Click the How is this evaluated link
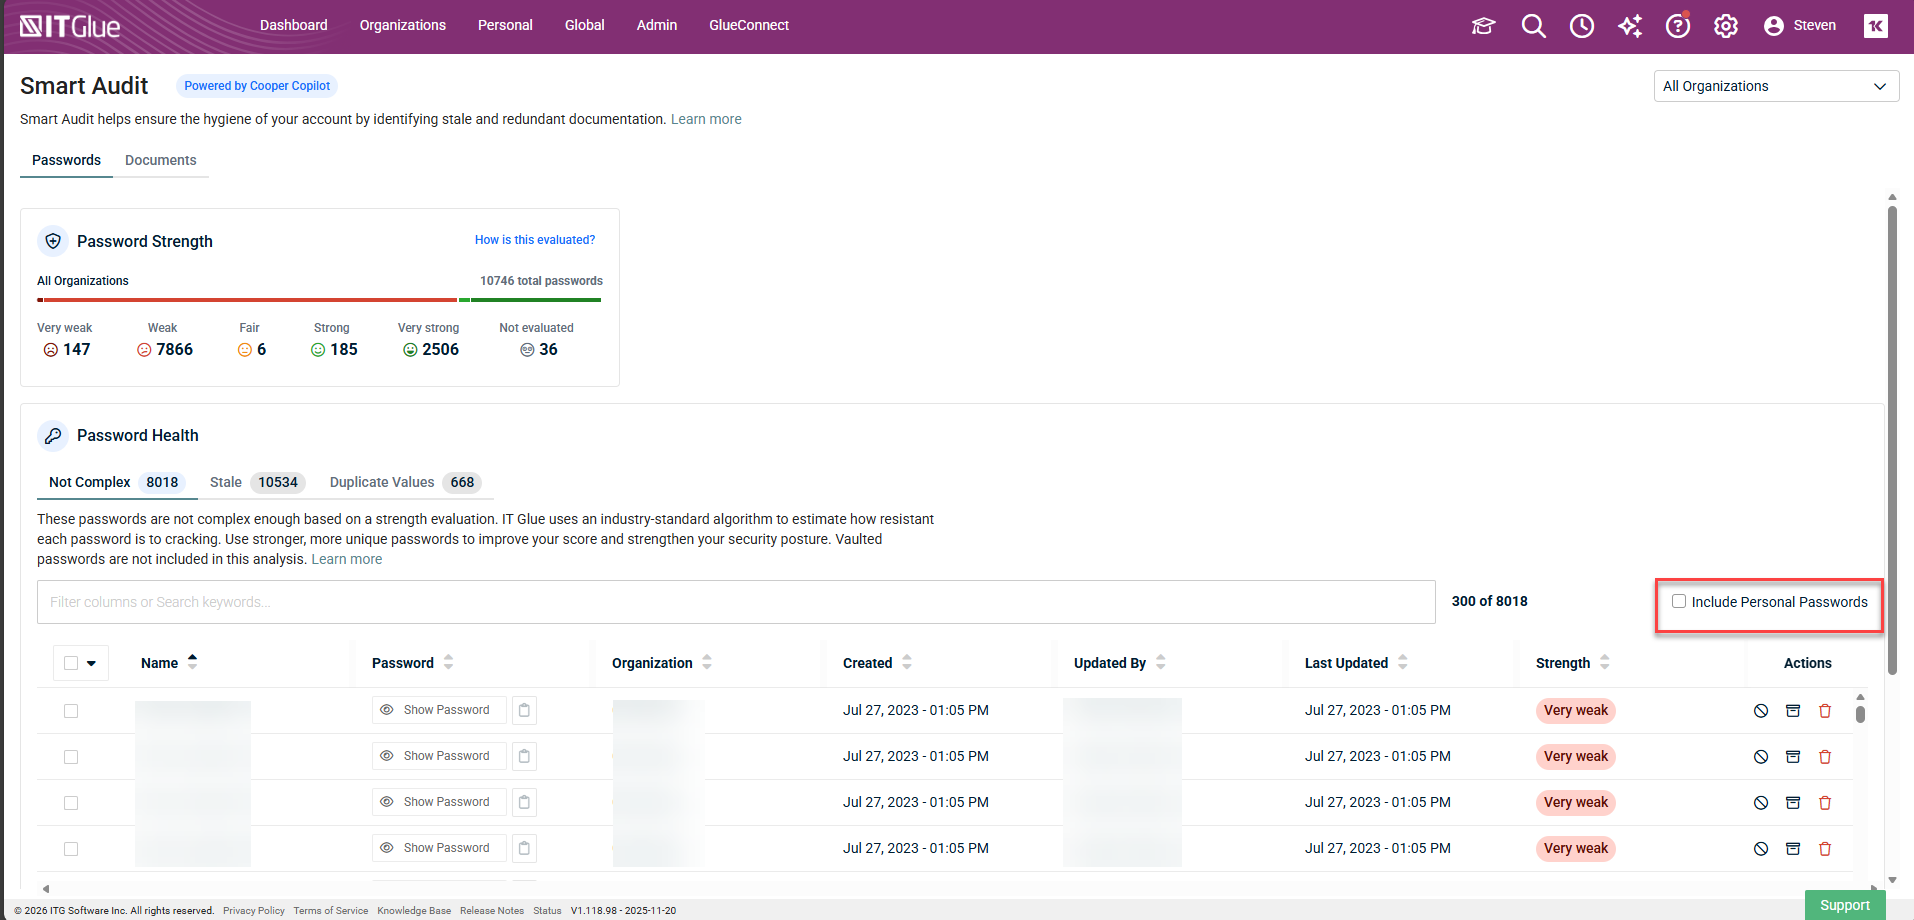Viewport: 1914px width, 920px height. pyautogui.click(x=534, y=240)
